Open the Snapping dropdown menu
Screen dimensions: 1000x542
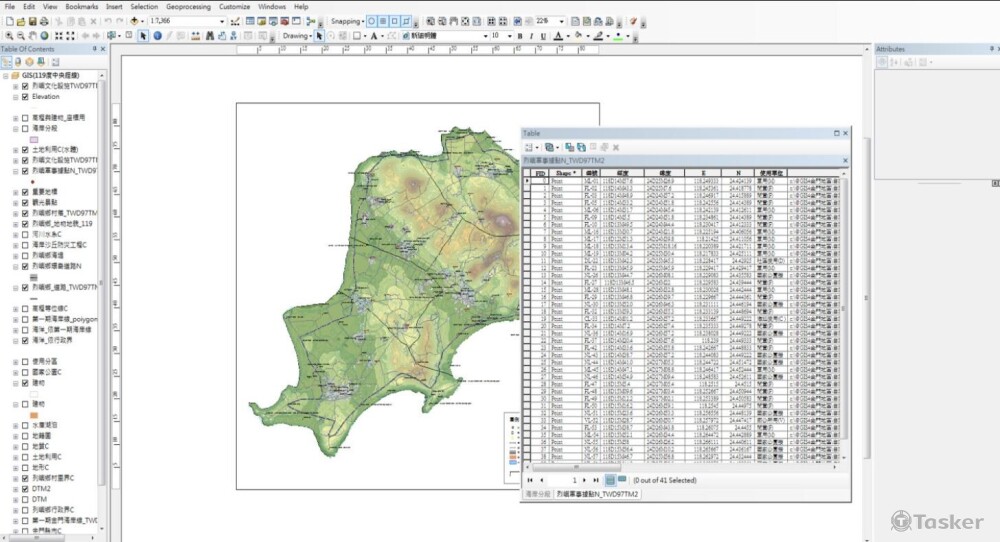point(346,21)
